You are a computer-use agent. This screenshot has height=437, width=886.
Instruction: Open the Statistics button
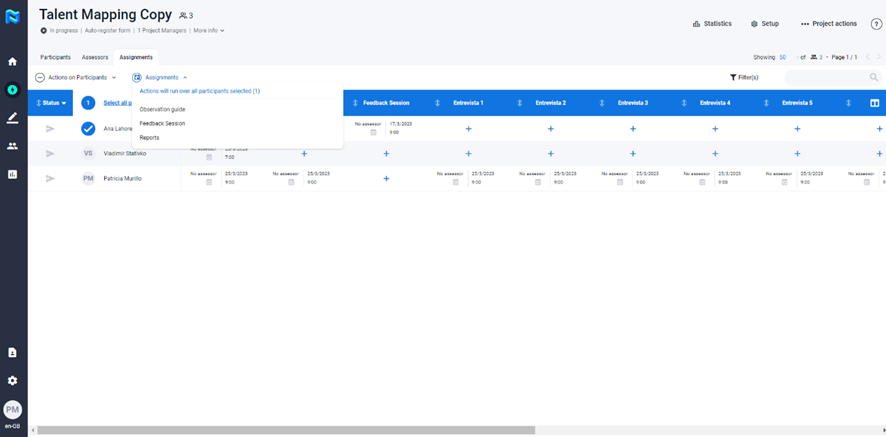pos(712,23)
